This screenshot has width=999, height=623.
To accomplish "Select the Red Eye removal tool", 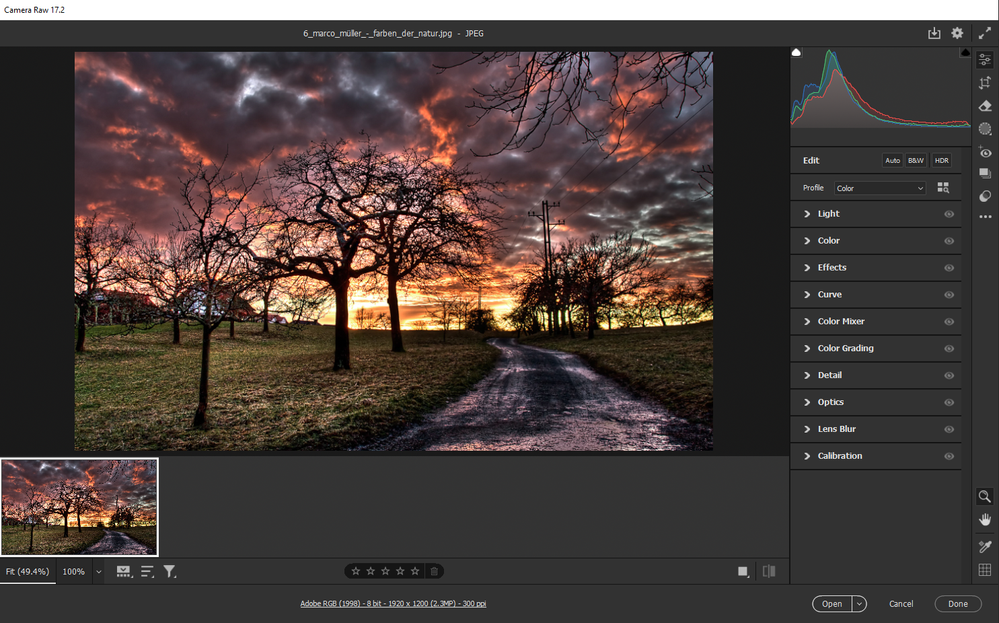I will [x=985, y=152].
